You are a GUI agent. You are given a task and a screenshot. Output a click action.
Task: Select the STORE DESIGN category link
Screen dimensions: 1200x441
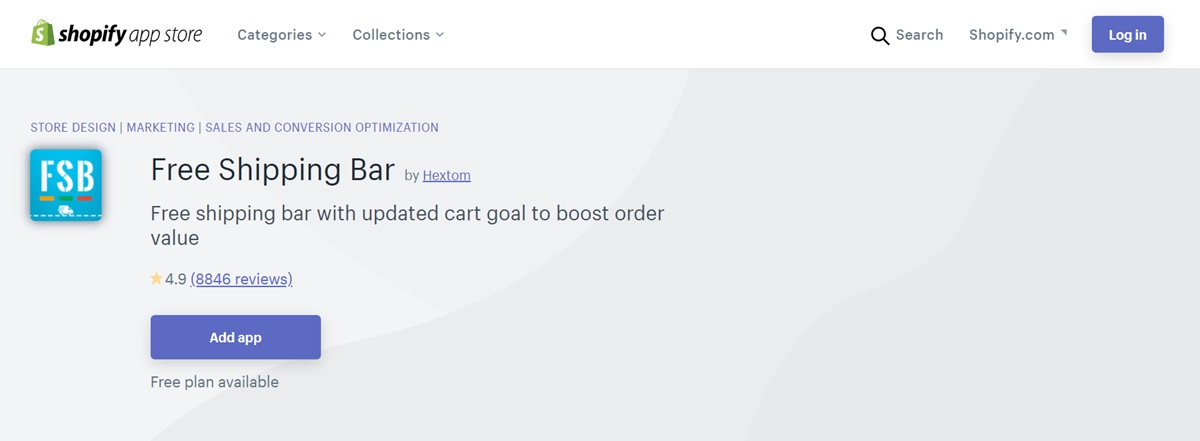[x=73, y=128]
